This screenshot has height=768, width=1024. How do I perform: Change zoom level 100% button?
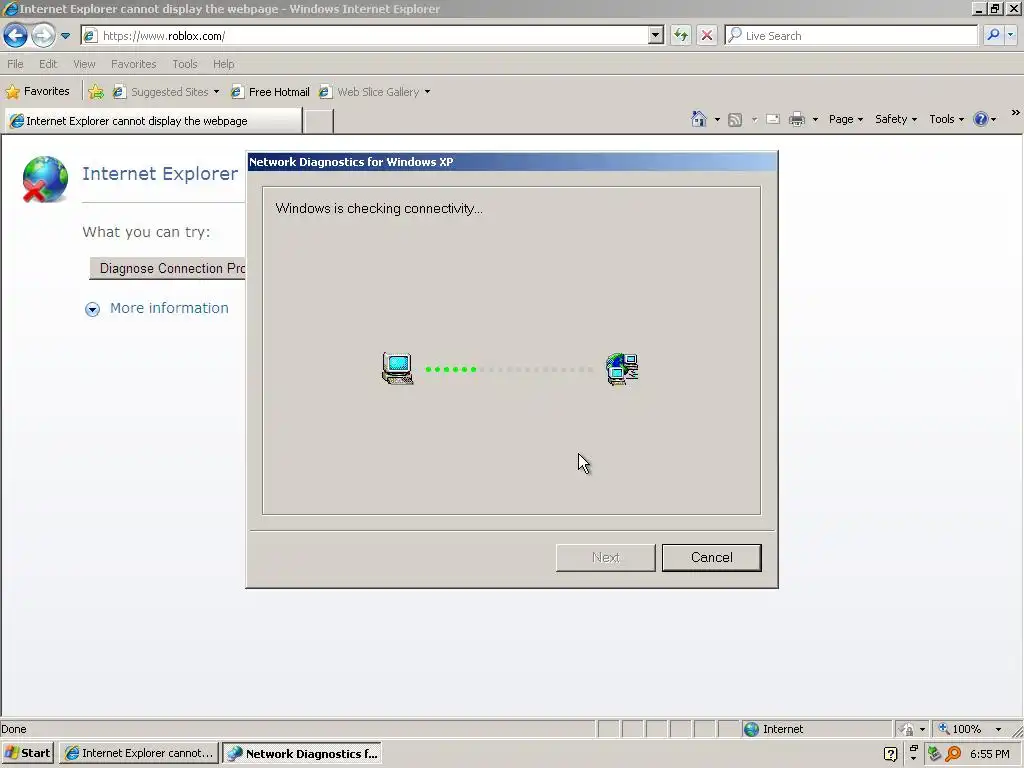click(x=960, y=729)
